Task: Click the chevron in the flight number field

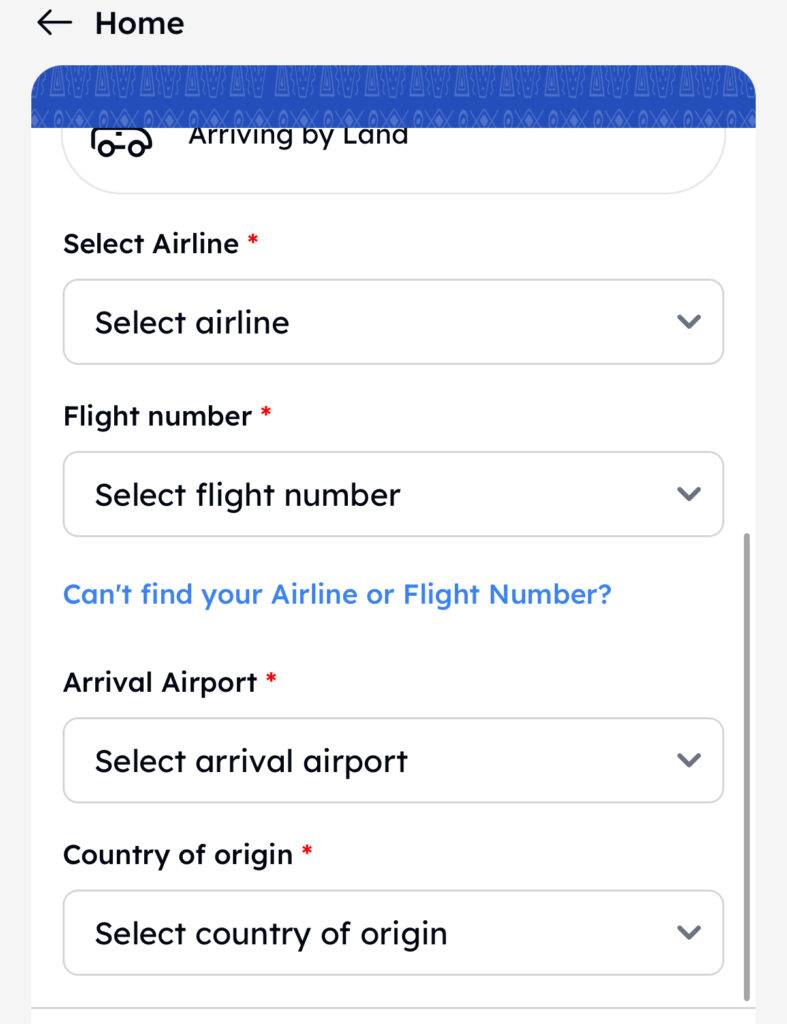Action: 688,494
